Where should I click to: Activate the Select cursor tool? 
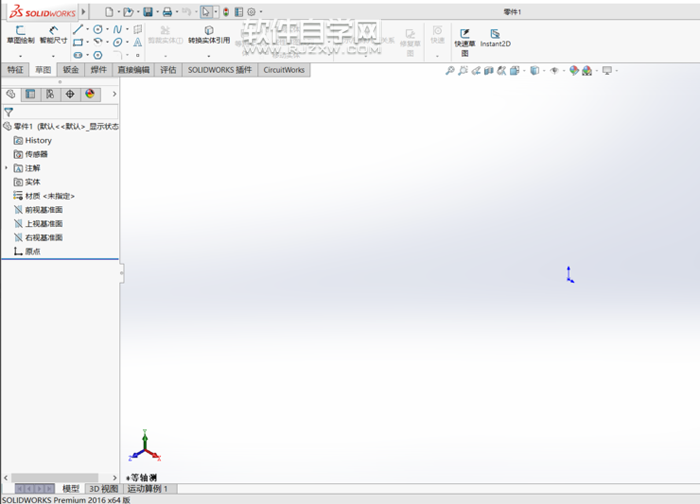tap(206, 12)
